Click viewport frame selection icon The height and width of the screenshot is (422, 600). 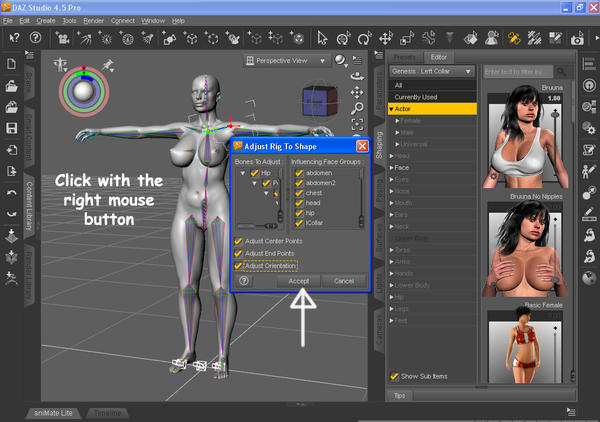pyautogui.click(x=357, y=124)
